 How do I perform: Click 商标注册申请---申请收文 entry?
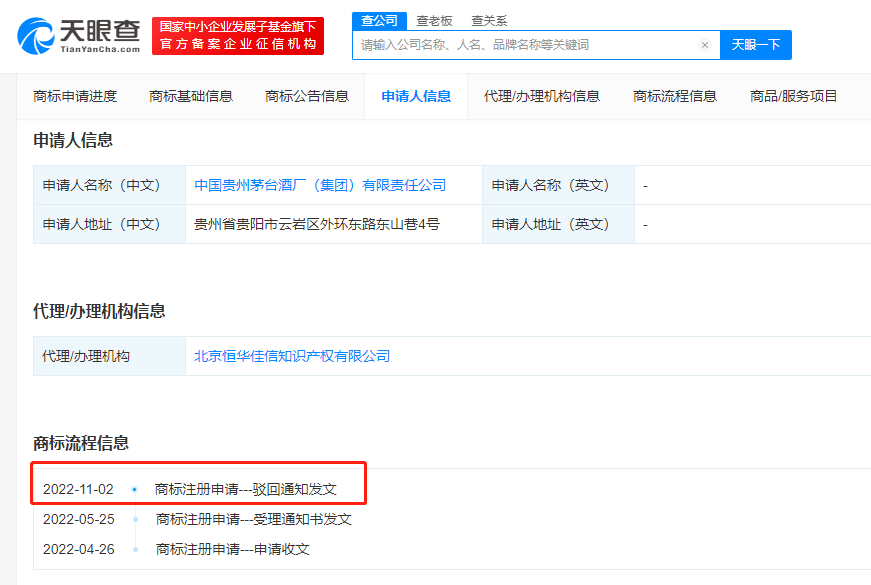[233, 549]
